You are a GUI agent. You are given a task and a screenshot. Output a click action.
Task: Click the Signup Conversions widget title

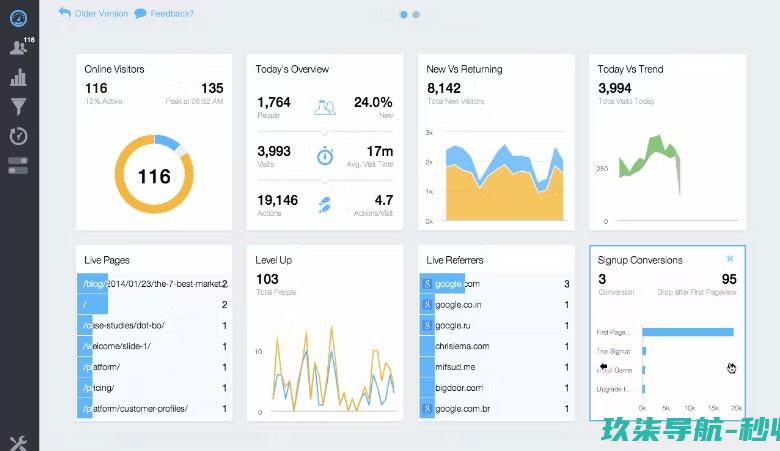[x=640, y=260]
